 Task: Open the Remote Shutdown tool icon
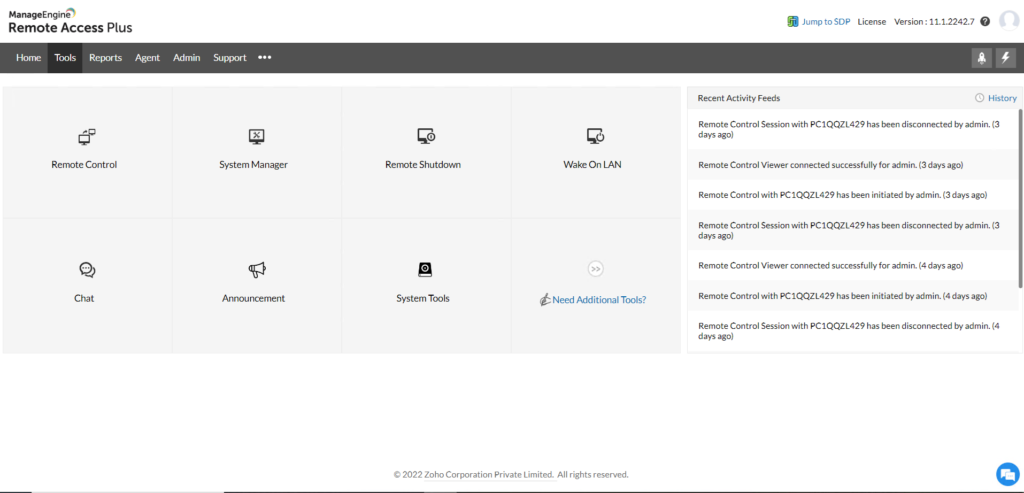pos(426,136)
